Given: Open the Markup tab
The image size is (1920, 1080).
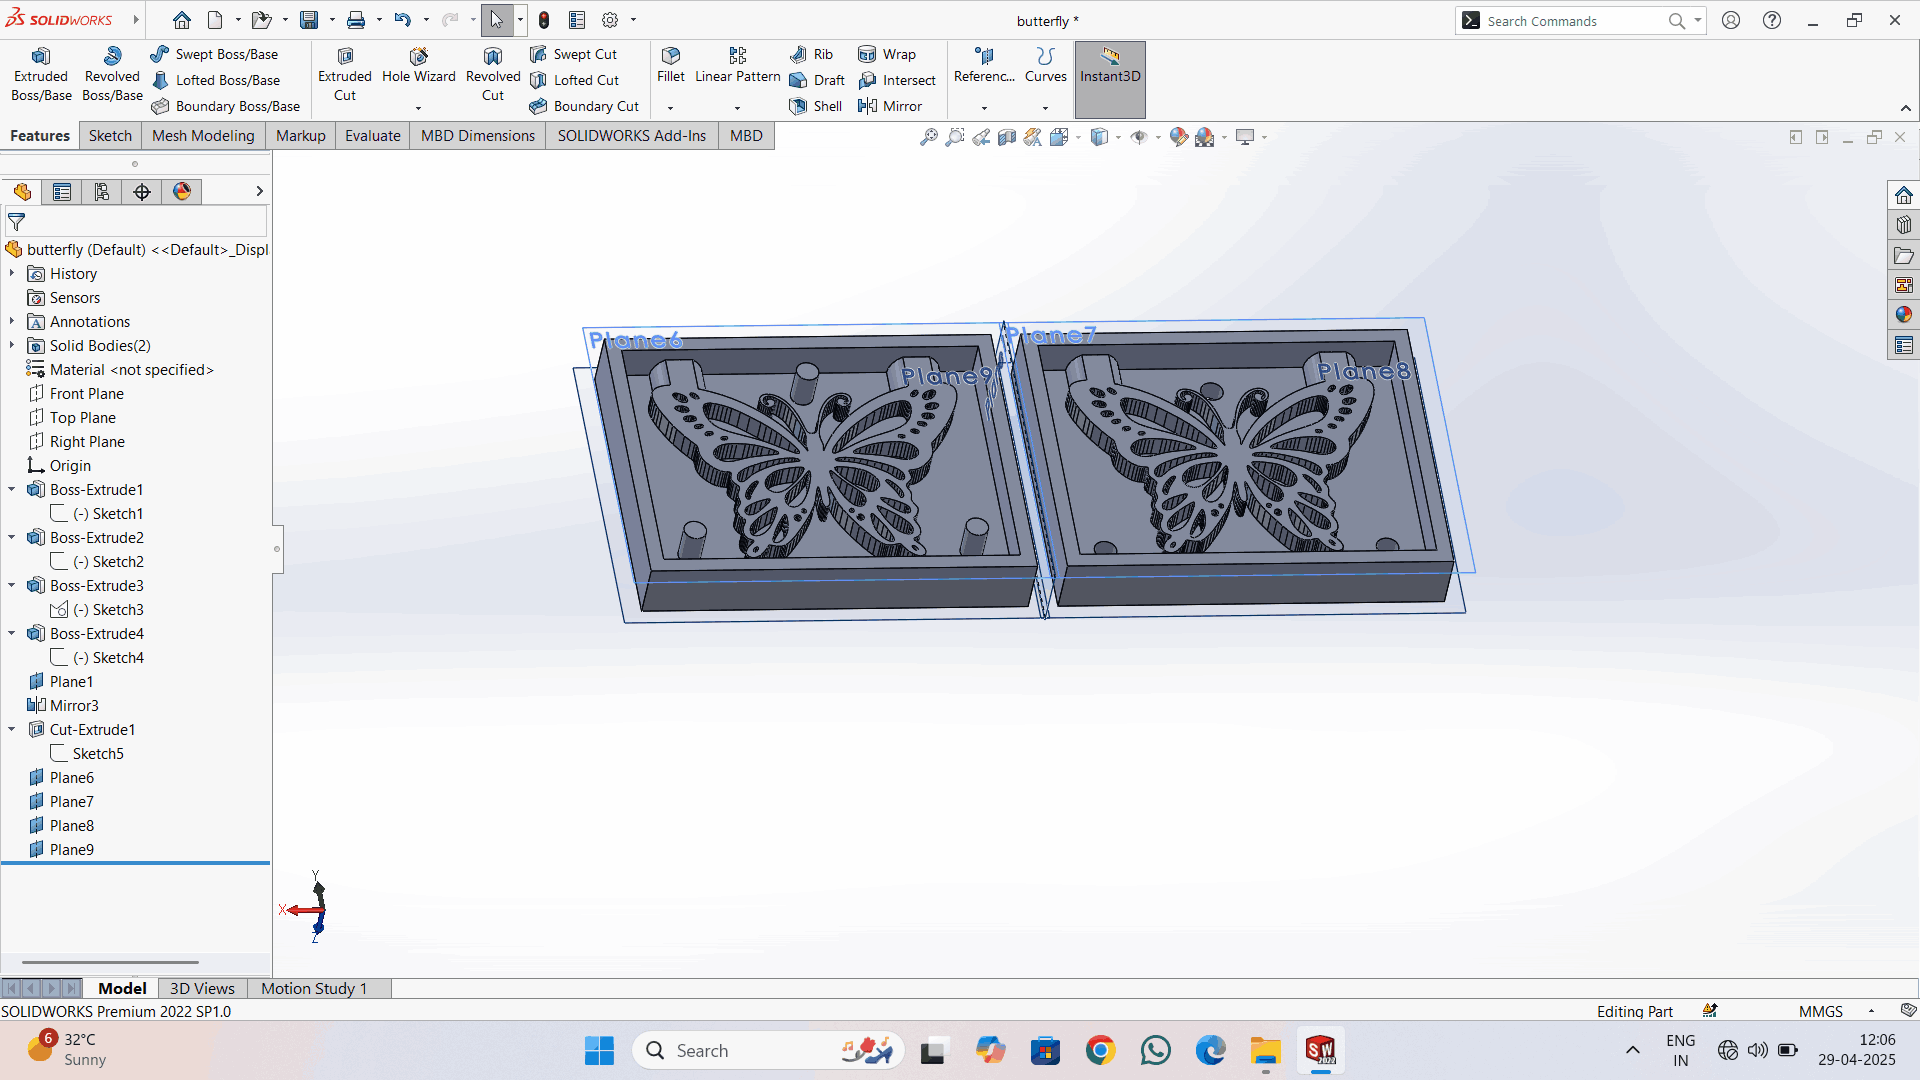Looking at the screenshot, I should point(300,136).
